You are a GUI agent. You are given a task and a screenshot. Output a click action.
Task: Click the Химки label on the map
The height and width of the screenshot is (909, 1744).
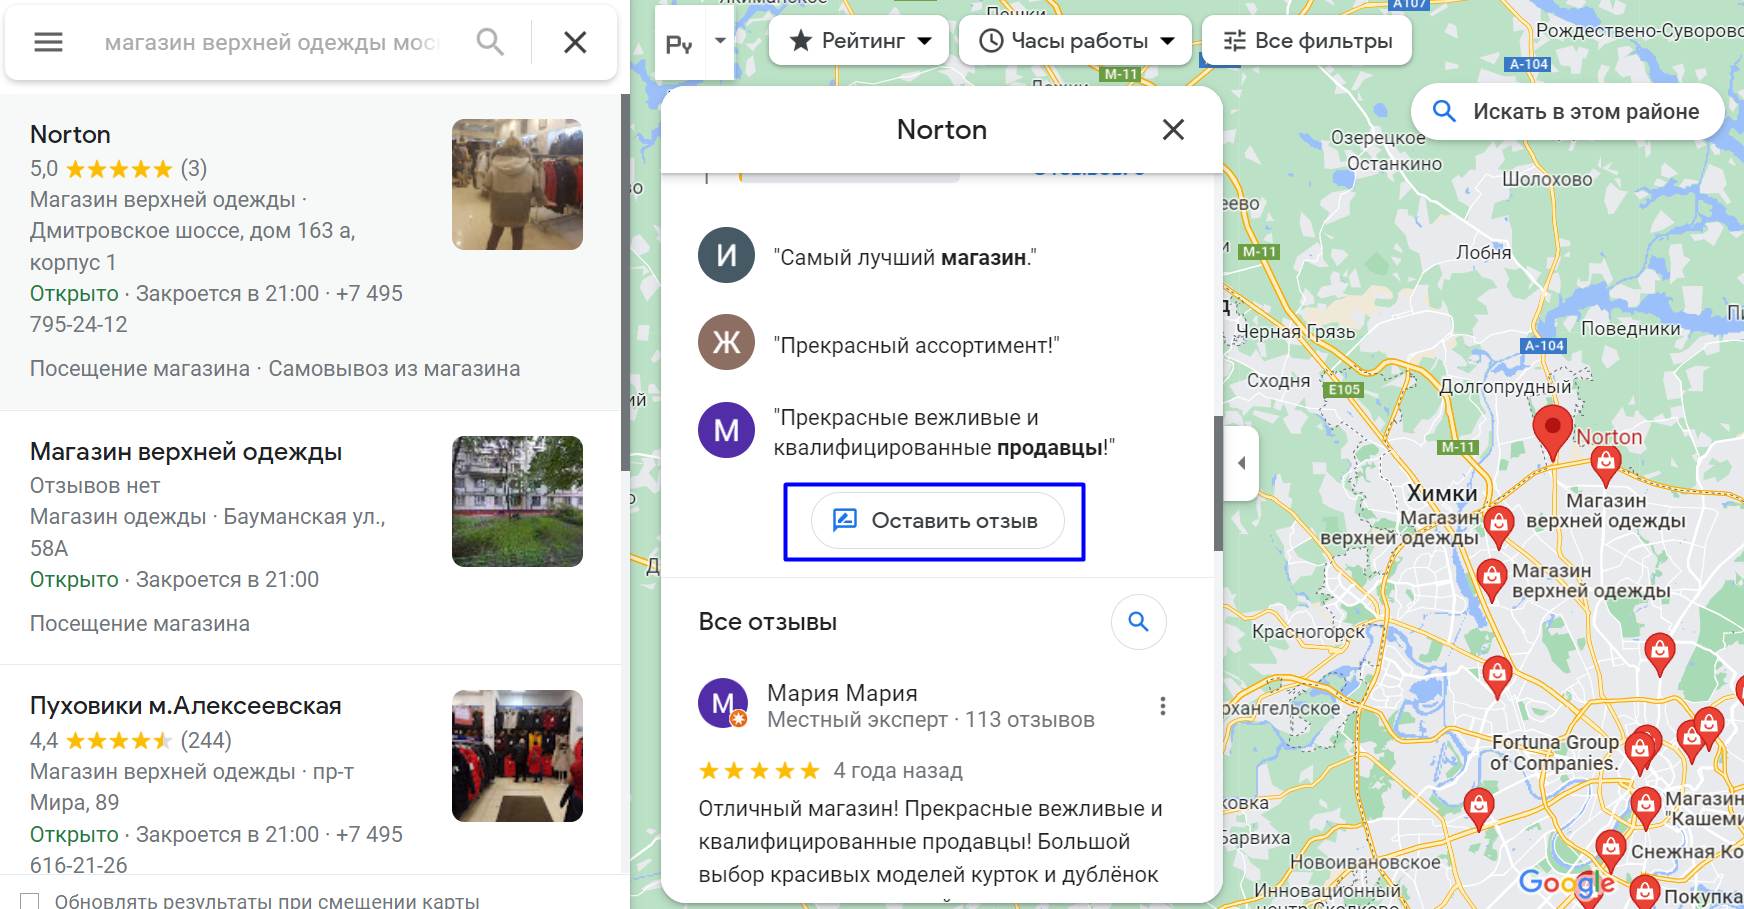1442,493
